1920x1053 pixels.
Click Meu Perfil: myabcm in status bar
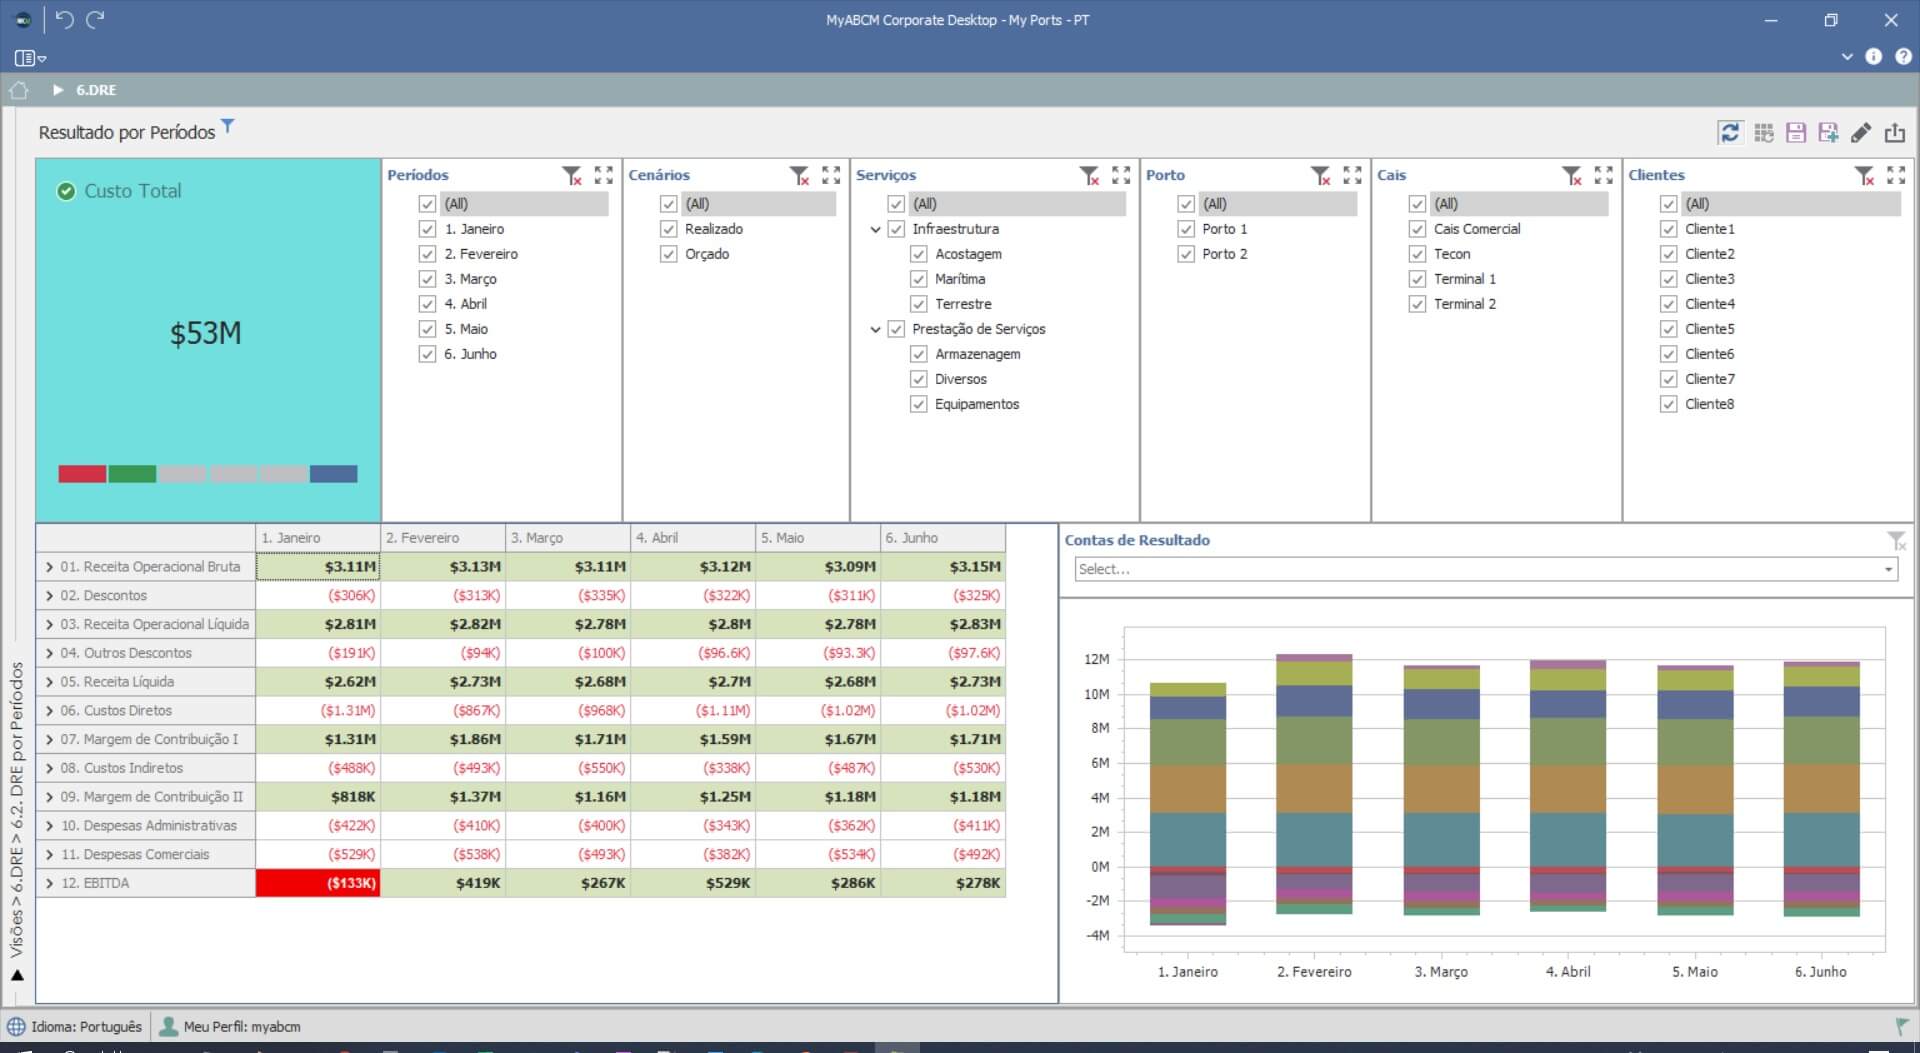[x=230, y=1027]
